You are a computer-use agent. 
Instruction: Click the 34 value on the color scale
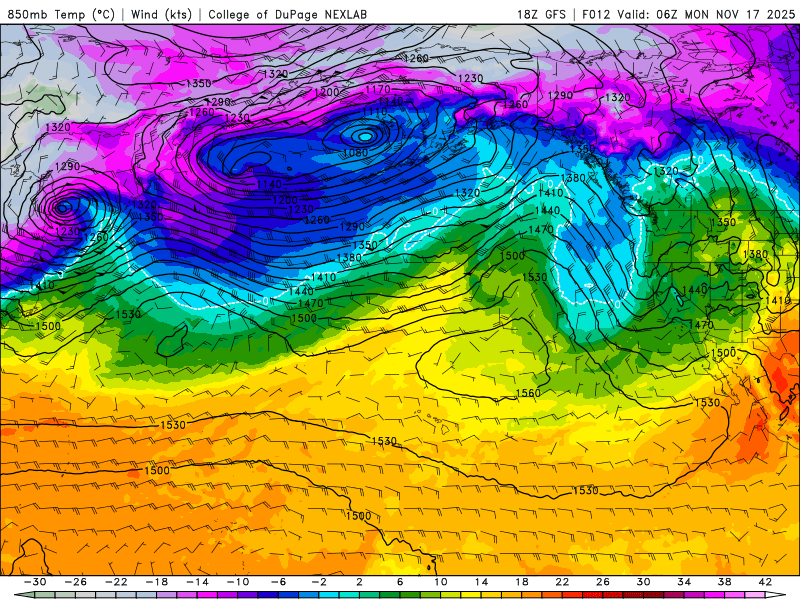[684, 582]
